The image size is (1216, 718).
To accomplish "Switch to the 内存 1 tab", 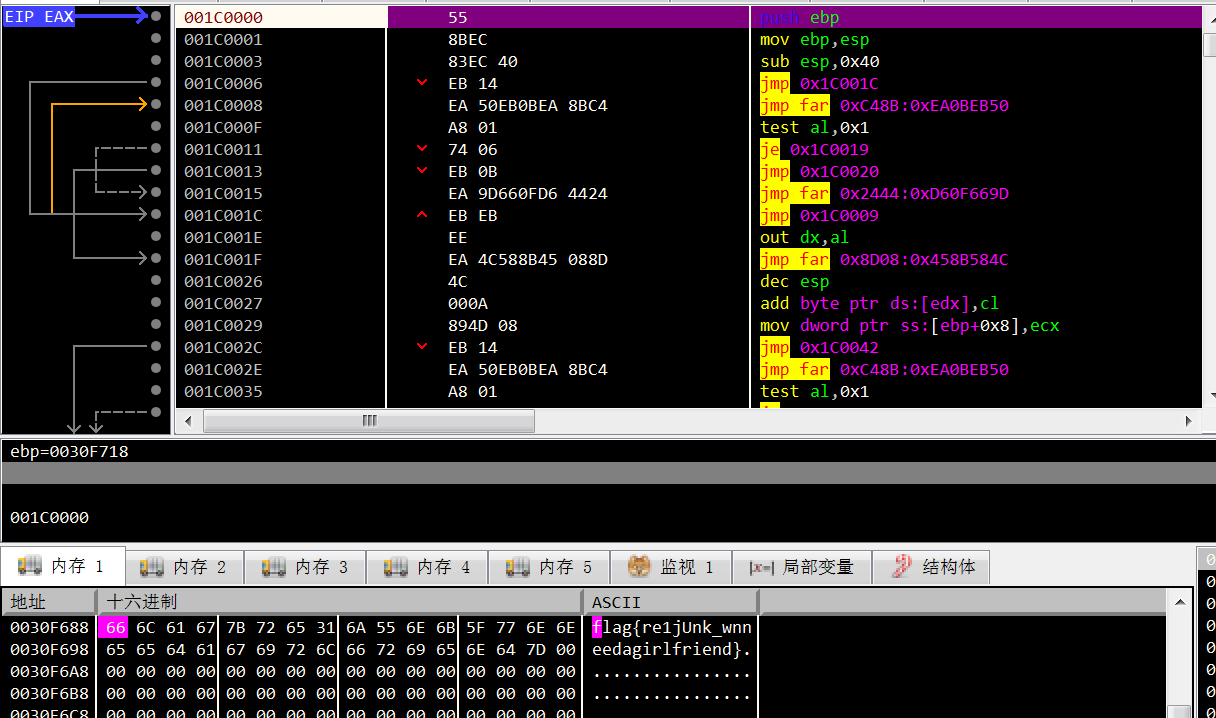I will [x=63, y=567].
